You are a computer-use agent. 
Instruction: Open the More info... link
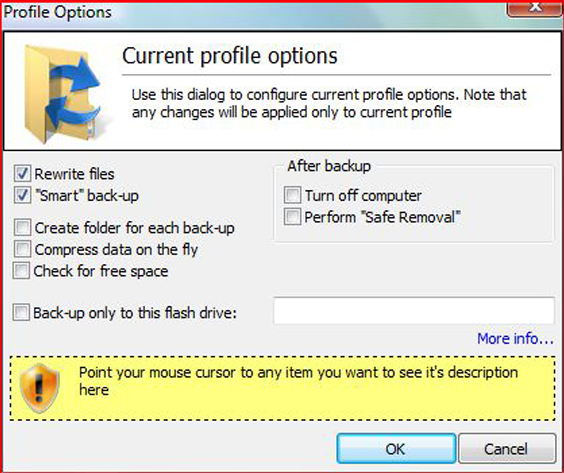[515, 338]
